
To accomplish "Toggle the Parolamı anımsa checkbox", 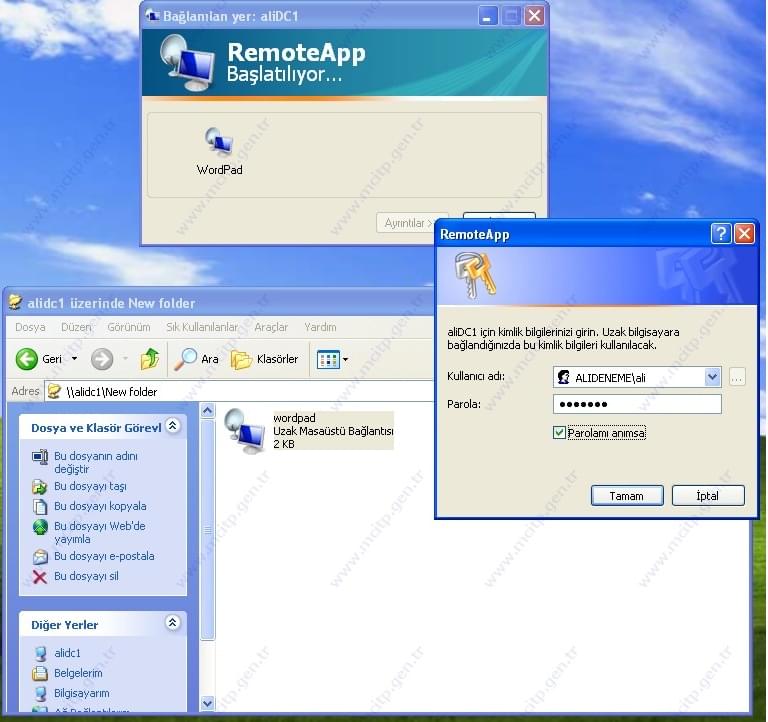I will tap(559, 433).
